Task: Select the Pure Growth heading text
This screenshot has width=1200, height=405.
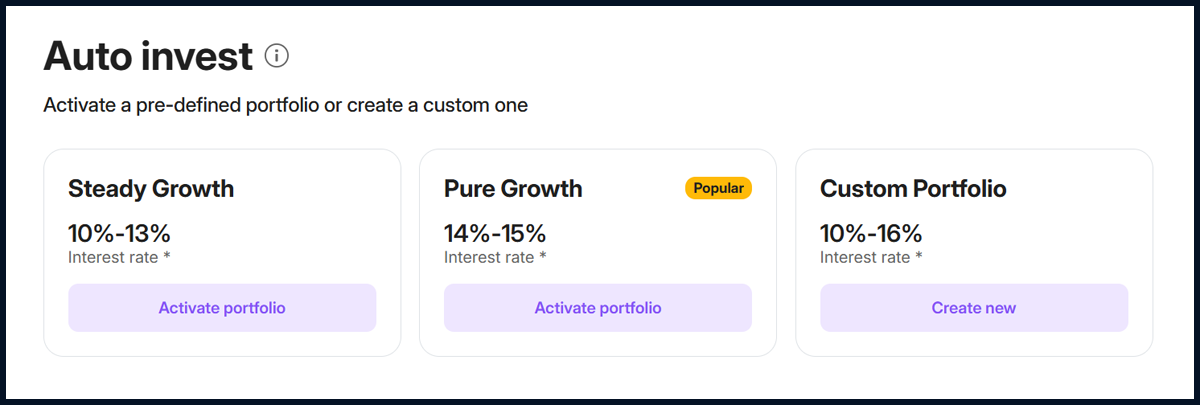Action: coord(513,189)
